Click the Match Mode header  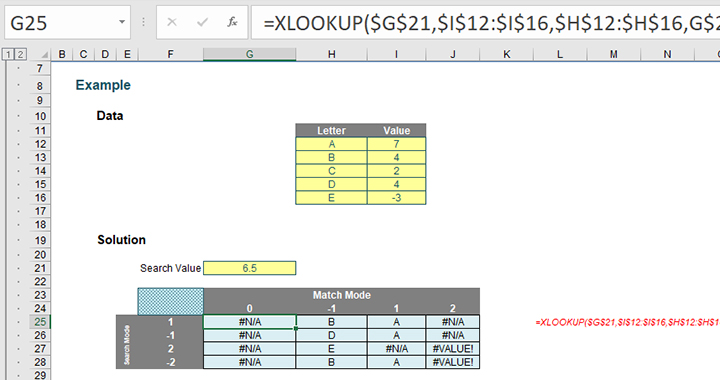342,295
